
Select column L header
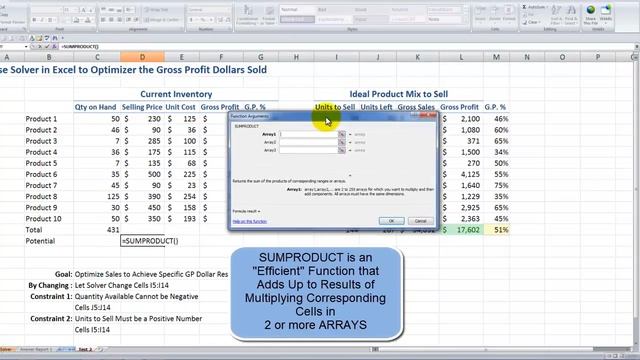(x=461, y=57)
